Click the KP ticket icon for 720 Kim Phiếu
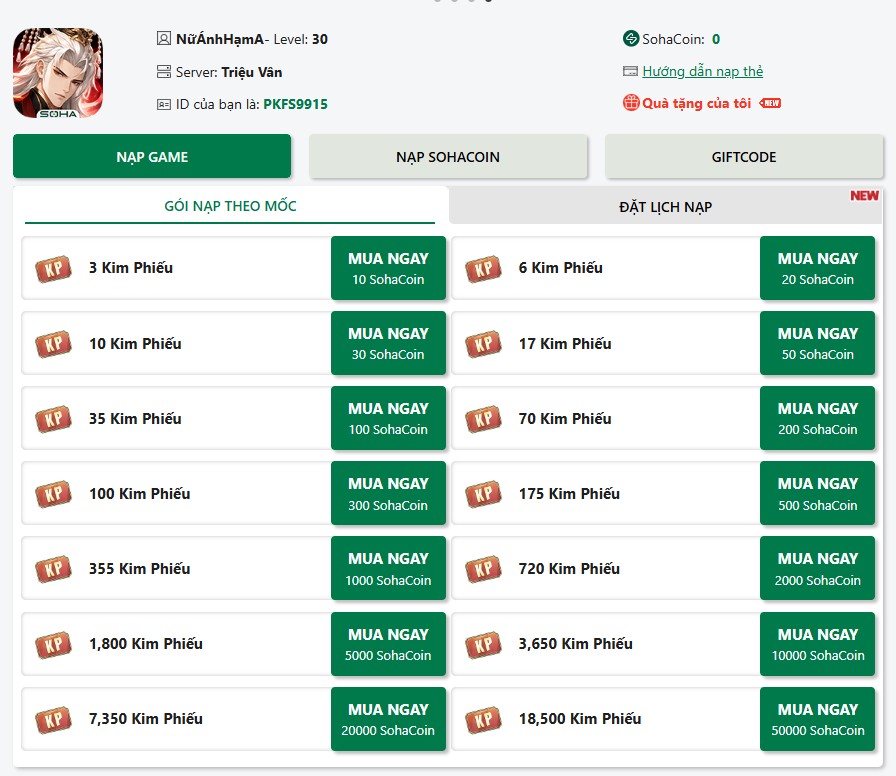 (x=483, y=569)
